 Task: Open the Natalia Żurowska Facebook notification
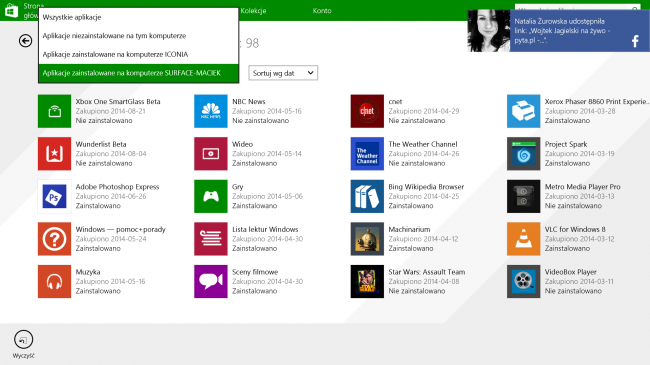559,31
